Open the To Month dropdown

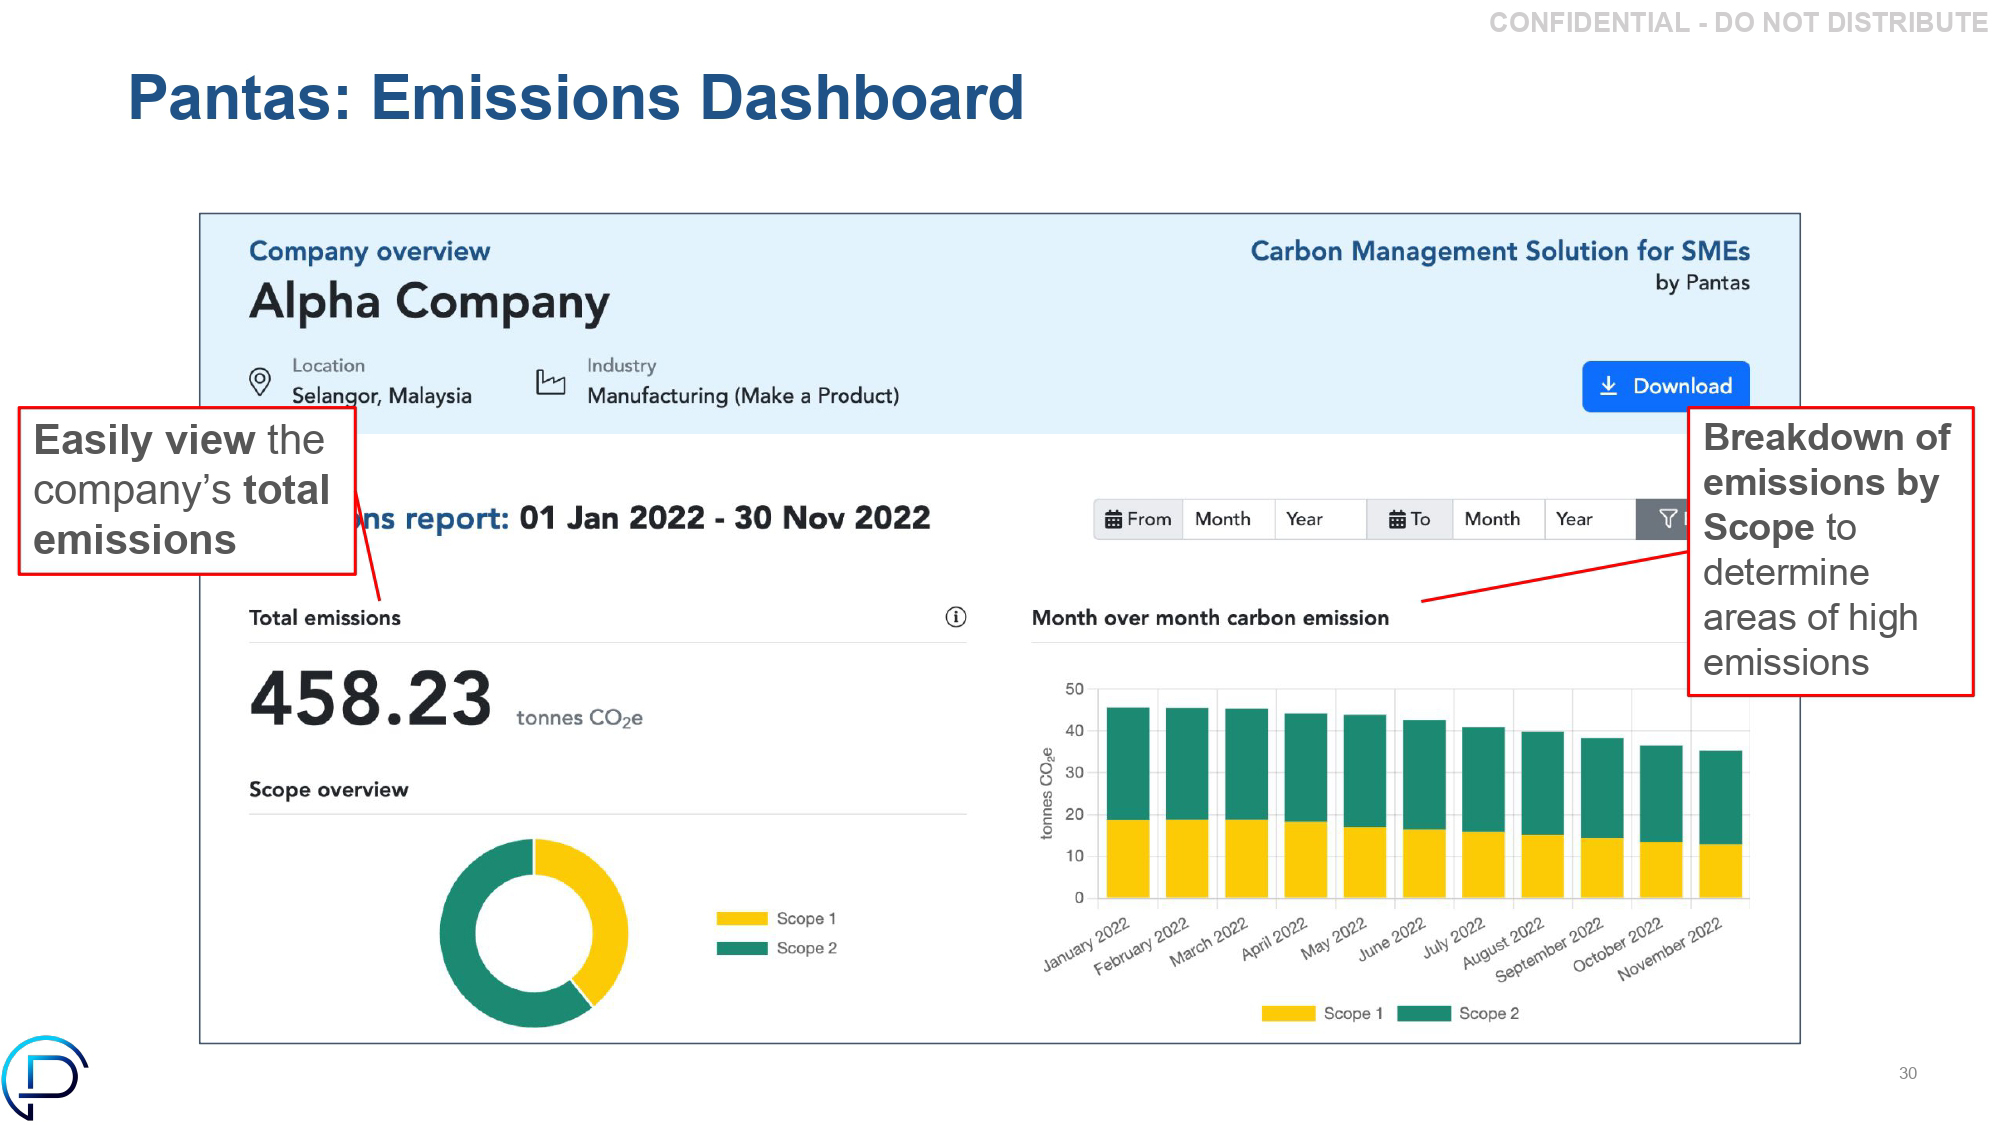pyautogui.click(x=1498, y=519)
